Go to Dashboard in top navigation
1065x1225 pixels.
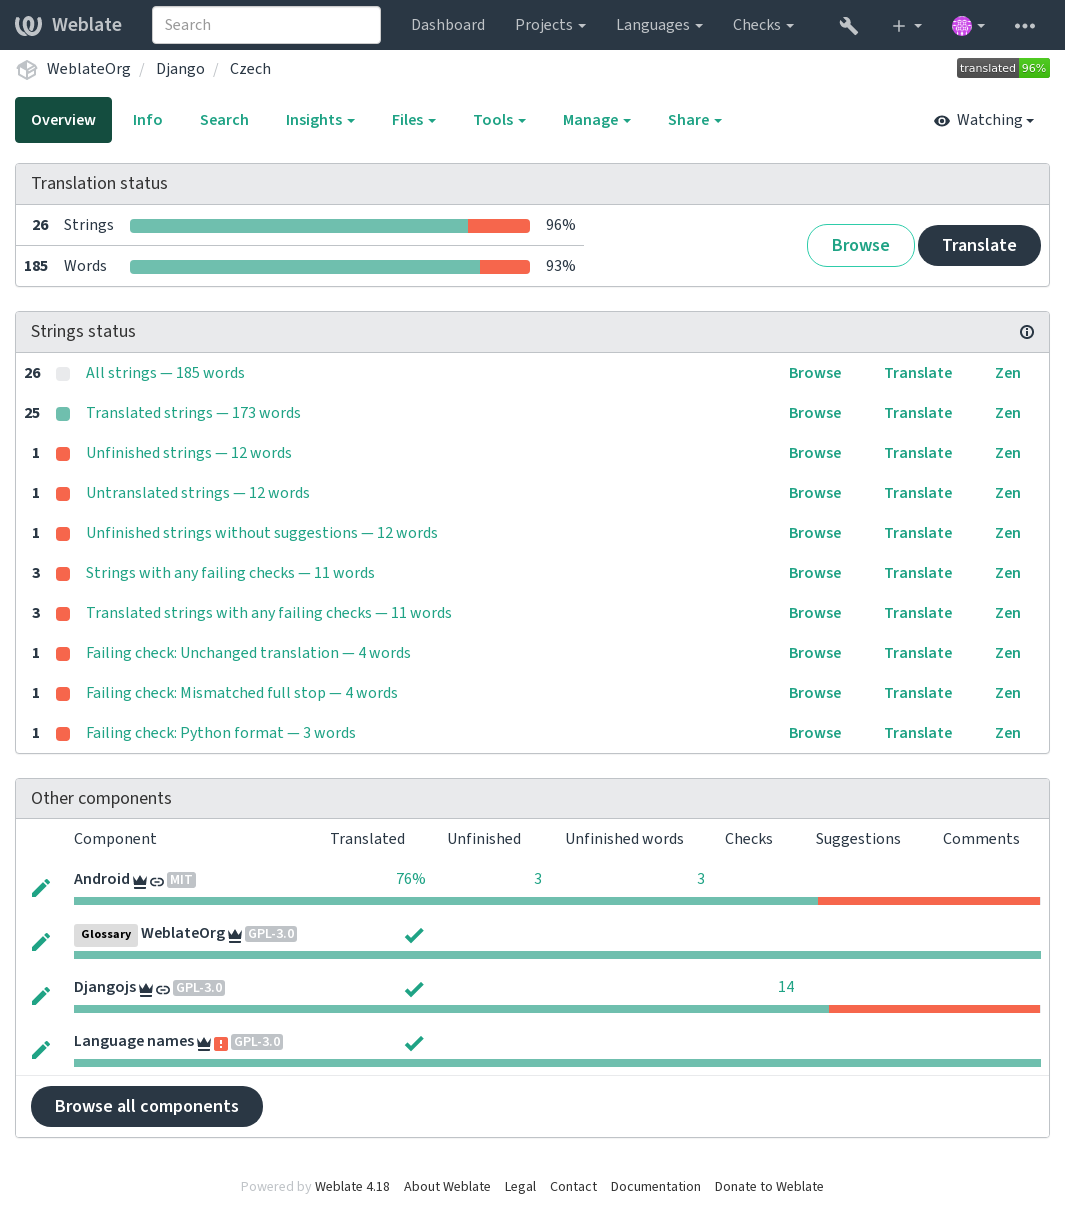(448, 25)
